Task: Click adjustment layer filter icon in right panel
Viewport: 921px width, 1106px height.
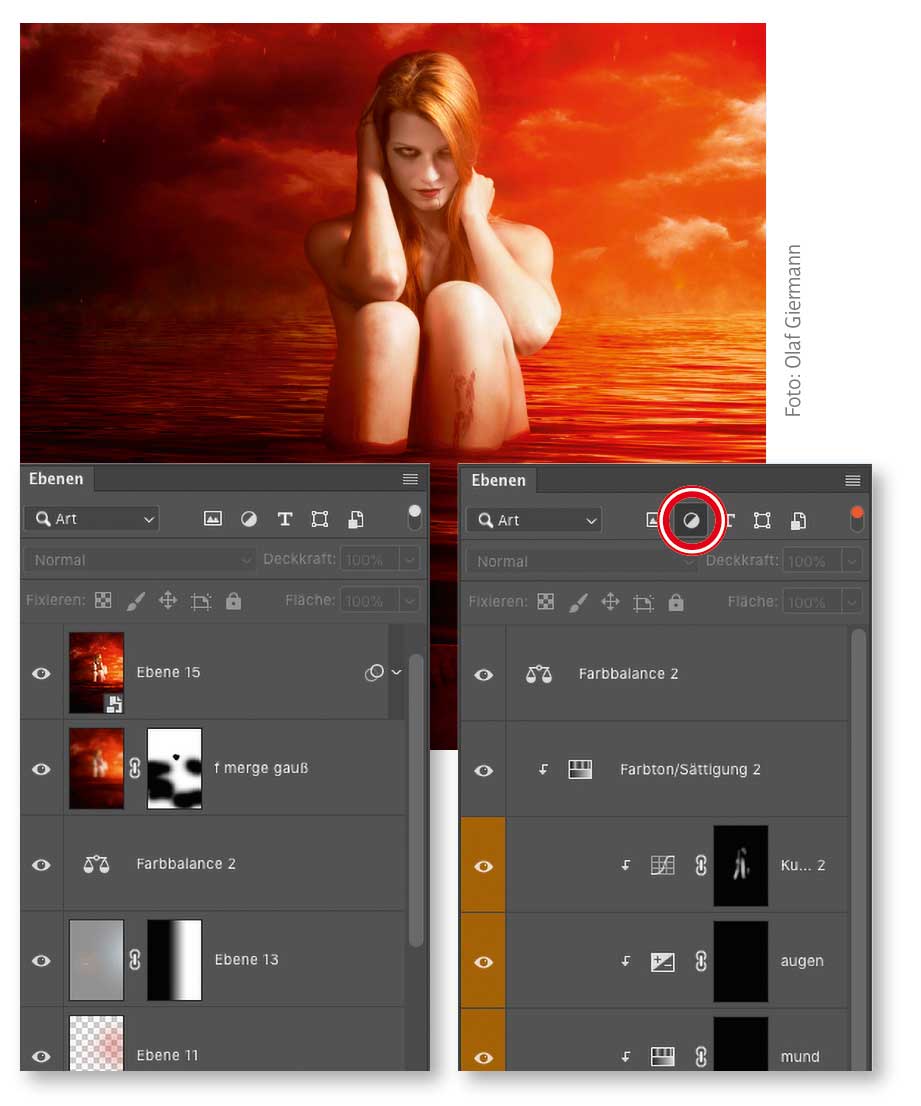Action: (691, 521)
